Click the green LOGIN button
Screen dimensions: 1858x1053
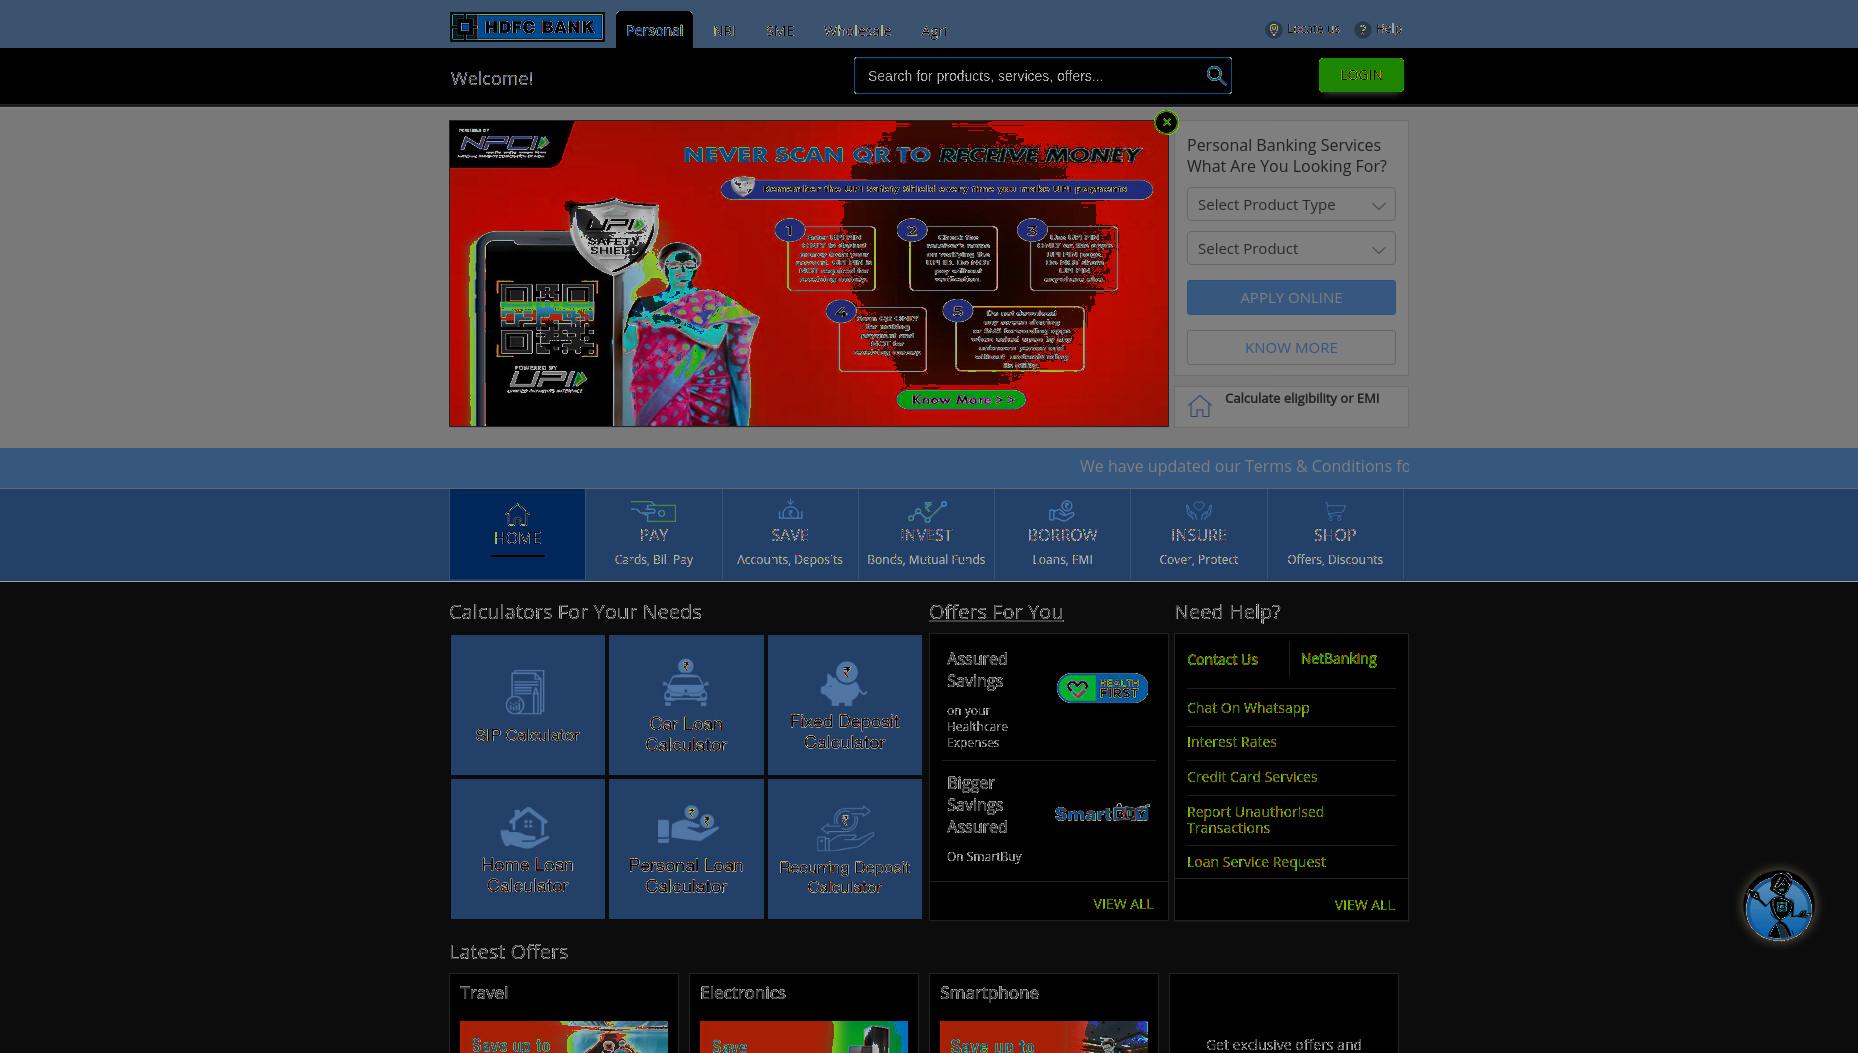[1361, 75]
